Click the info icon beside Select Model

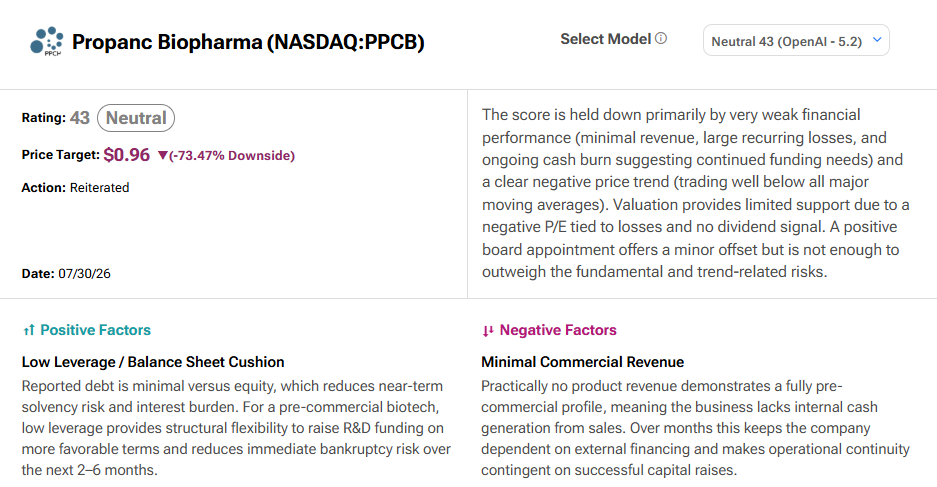(661, 38)
